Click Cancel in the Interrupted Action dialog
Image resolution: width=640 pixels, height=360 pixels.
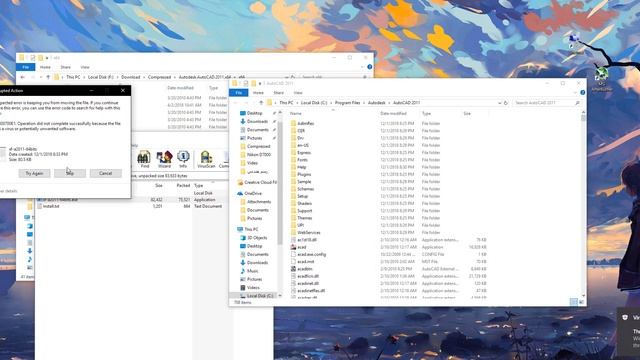105,173
